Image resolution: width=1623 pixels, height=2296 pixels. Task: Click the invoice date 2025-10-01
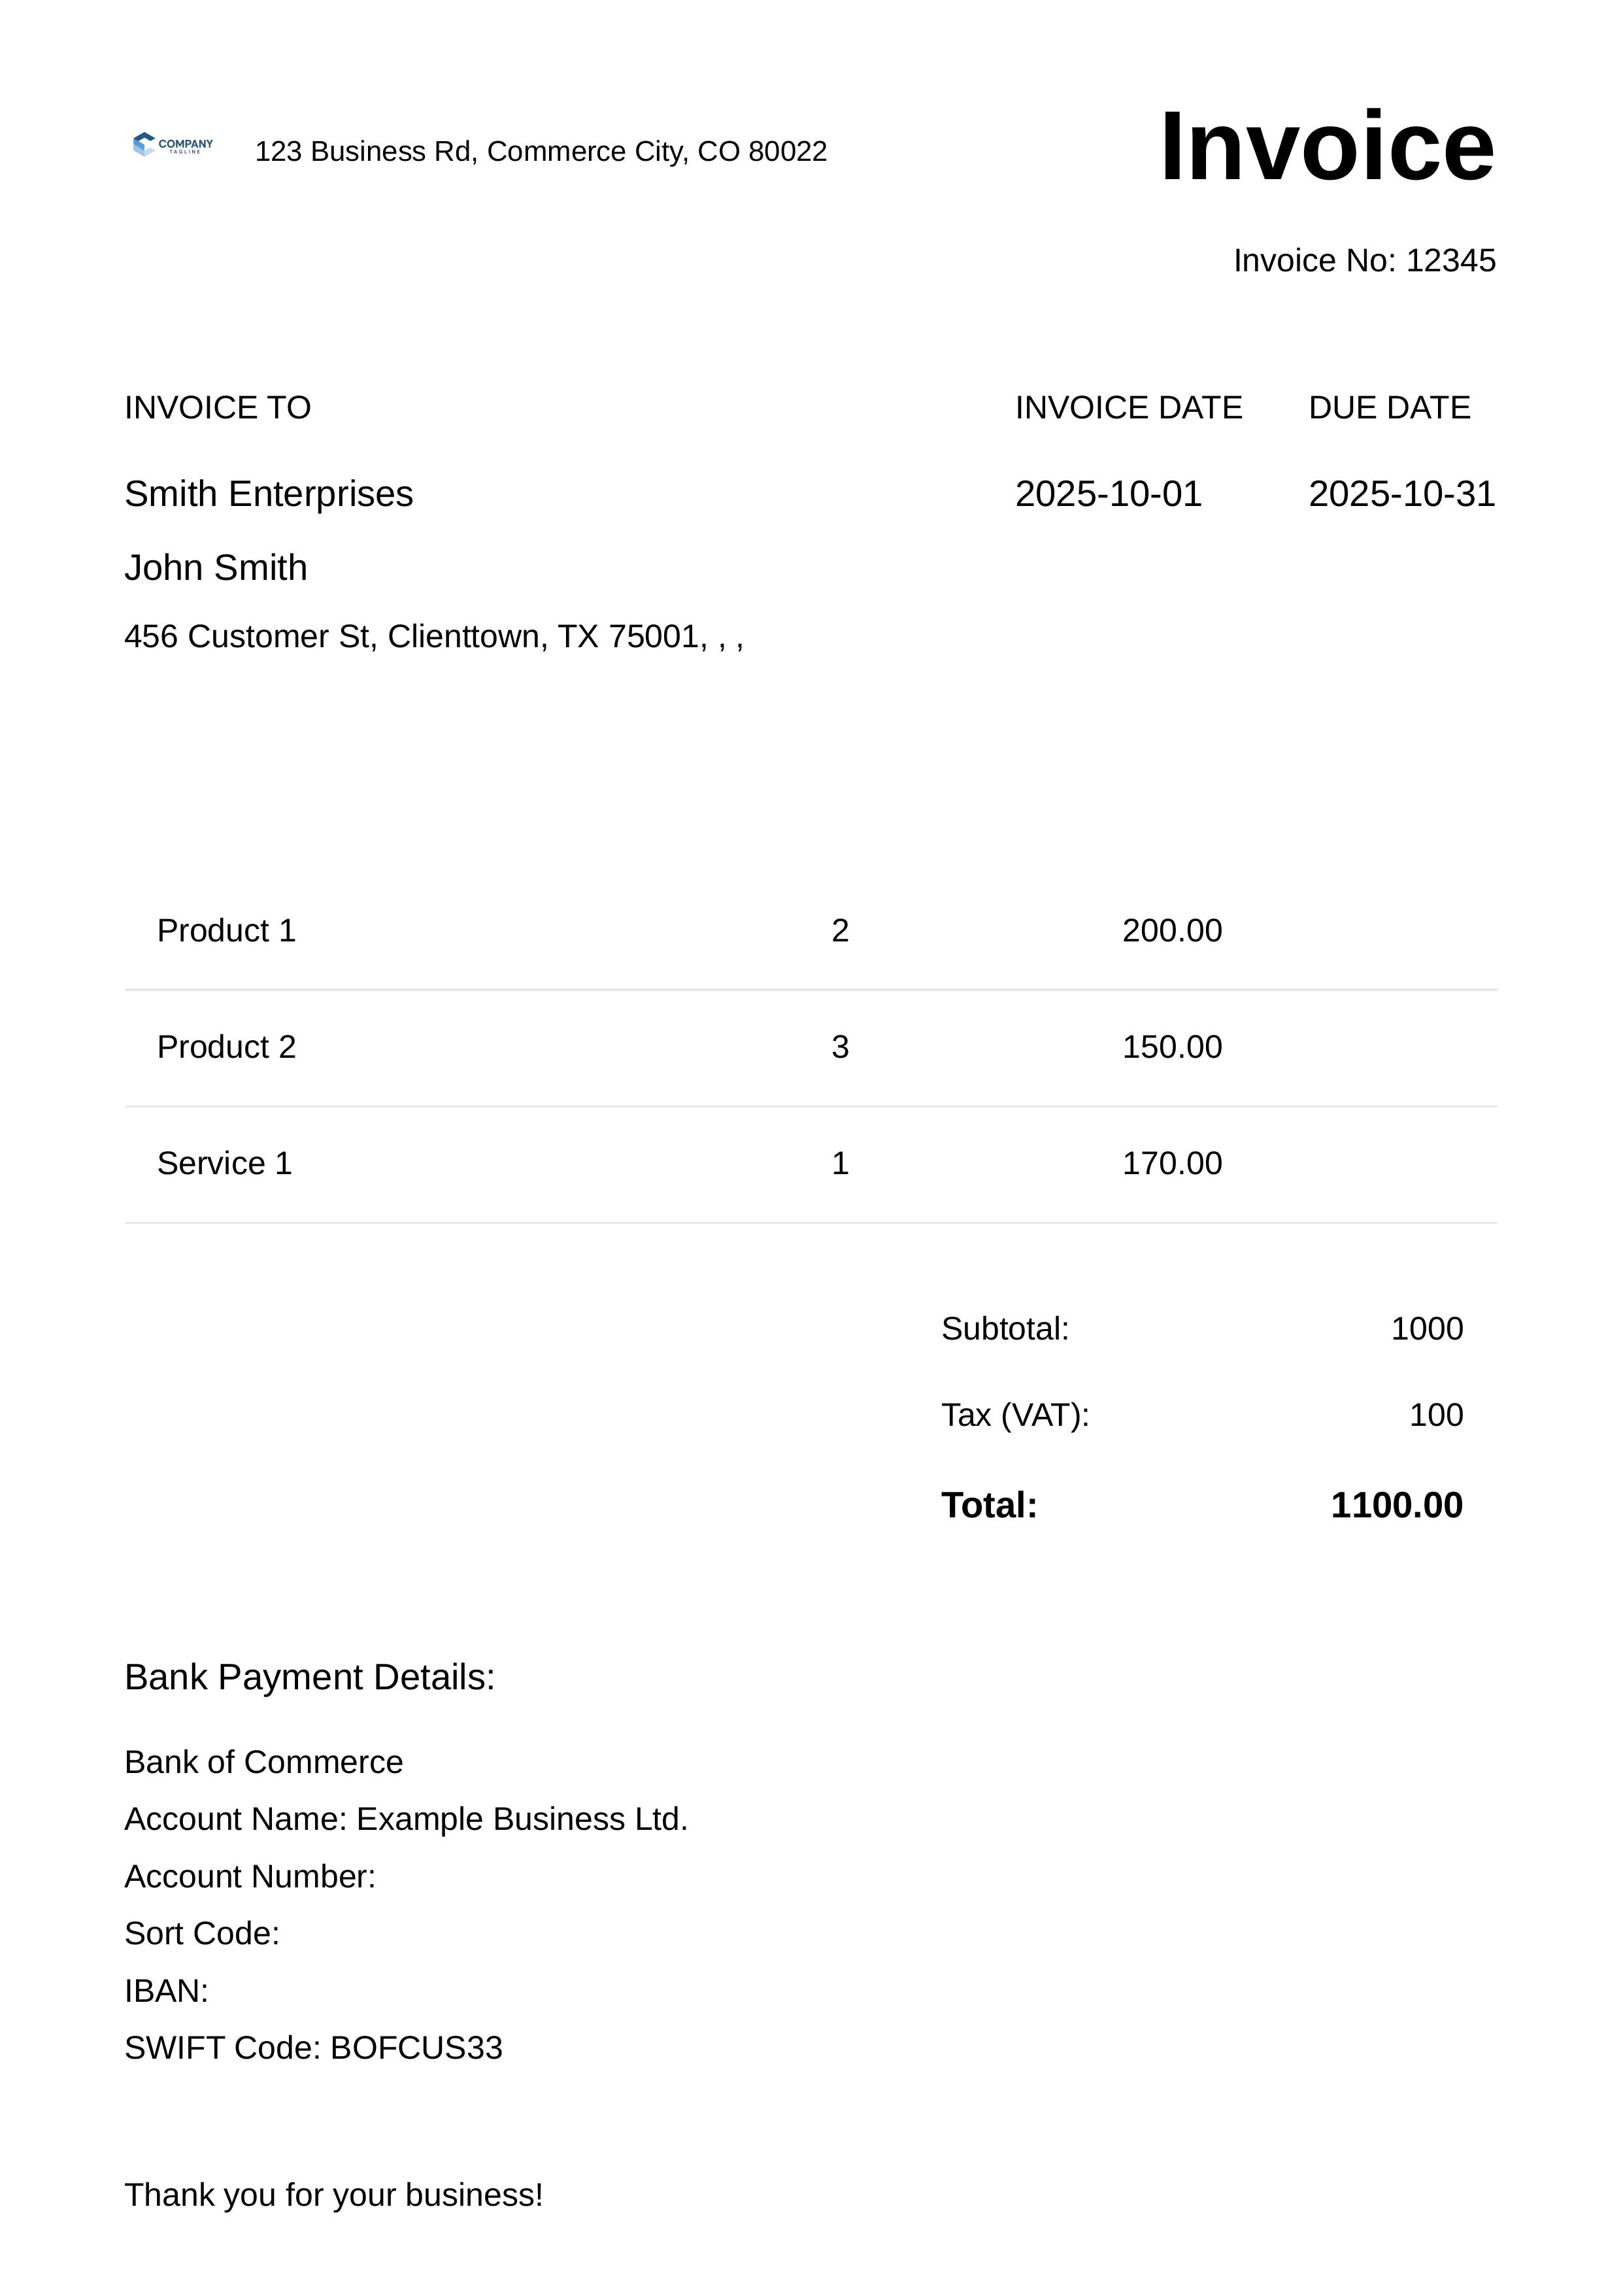click(1107, 494)
